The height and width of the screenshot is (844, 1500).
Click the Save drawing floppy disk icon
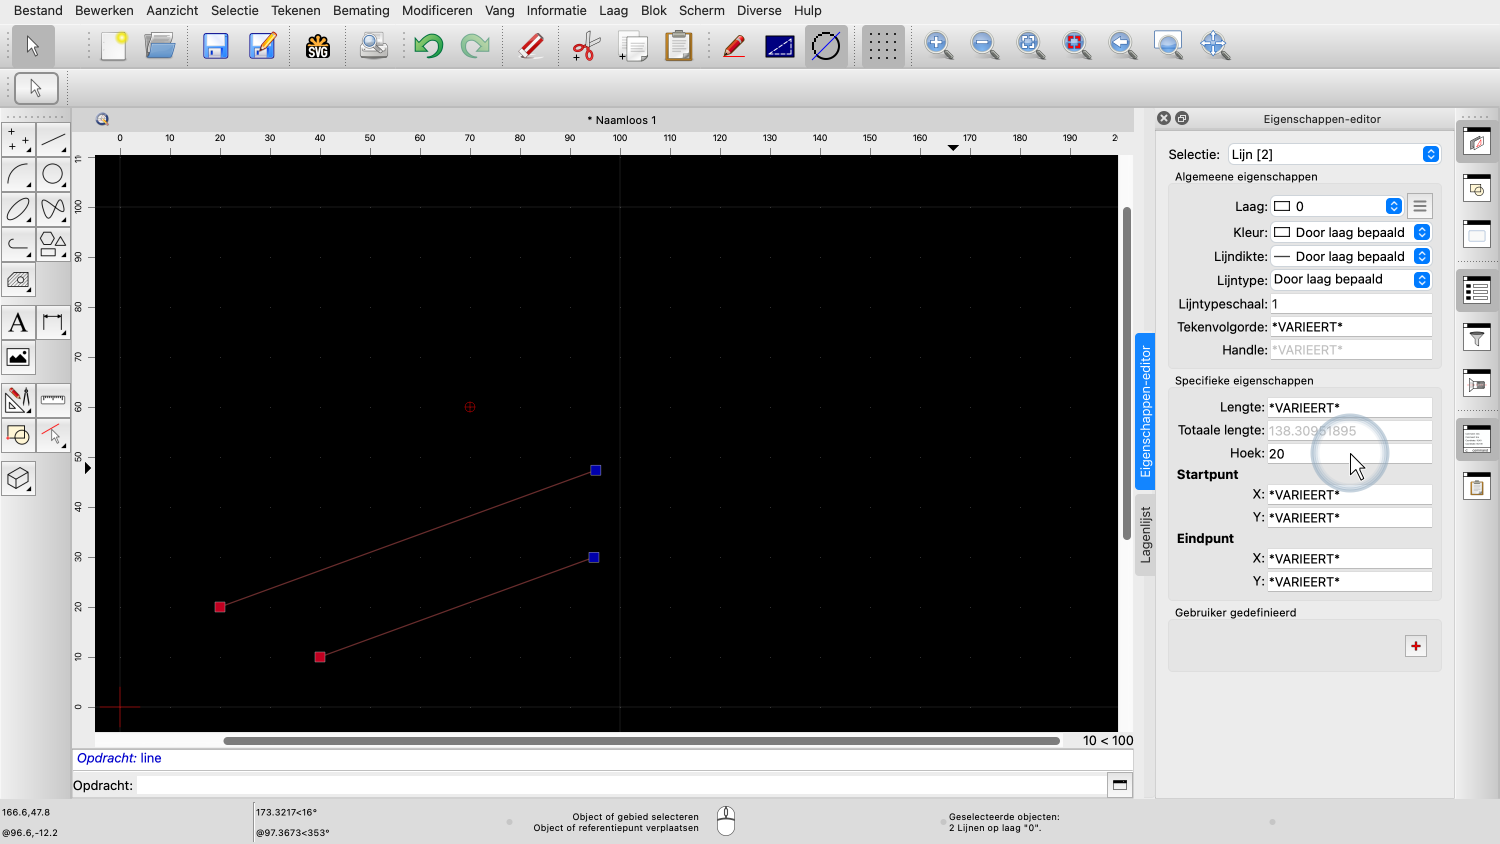click(215, 46)
